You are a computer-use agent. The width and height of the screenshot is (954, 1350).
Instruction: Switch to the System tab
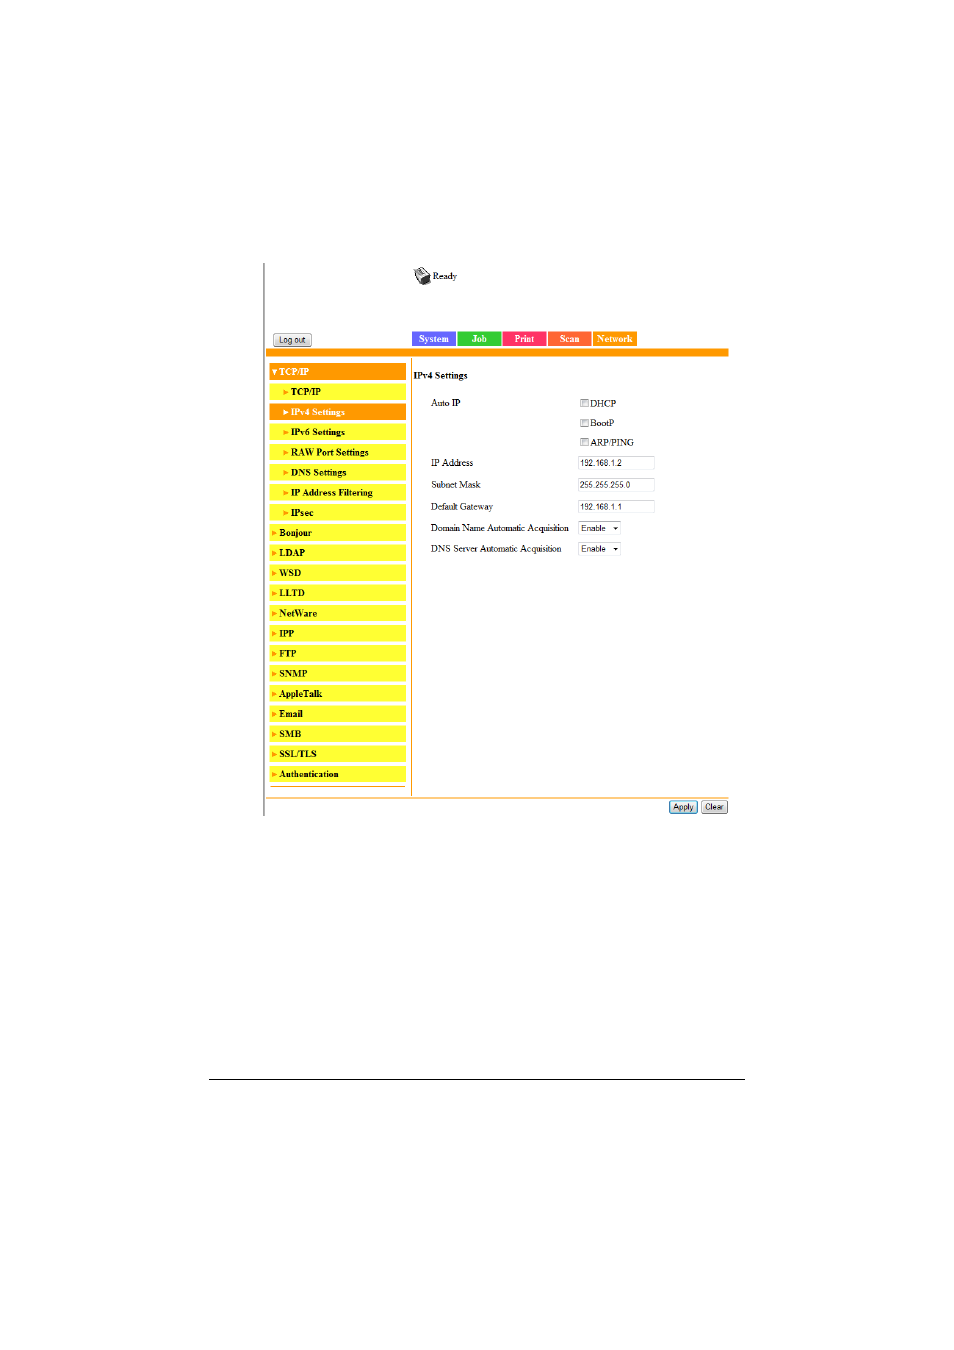coord(434,339)
